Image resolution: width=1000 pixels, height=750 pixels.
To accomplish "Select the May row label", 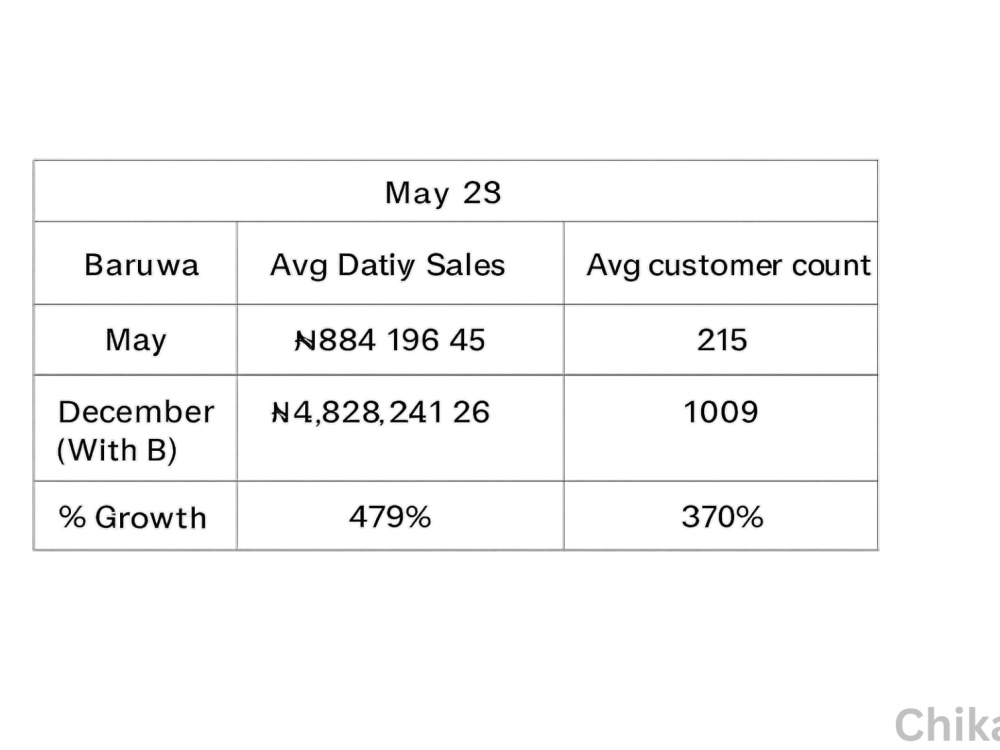I will pyautogui.click(x=135, y=339).
